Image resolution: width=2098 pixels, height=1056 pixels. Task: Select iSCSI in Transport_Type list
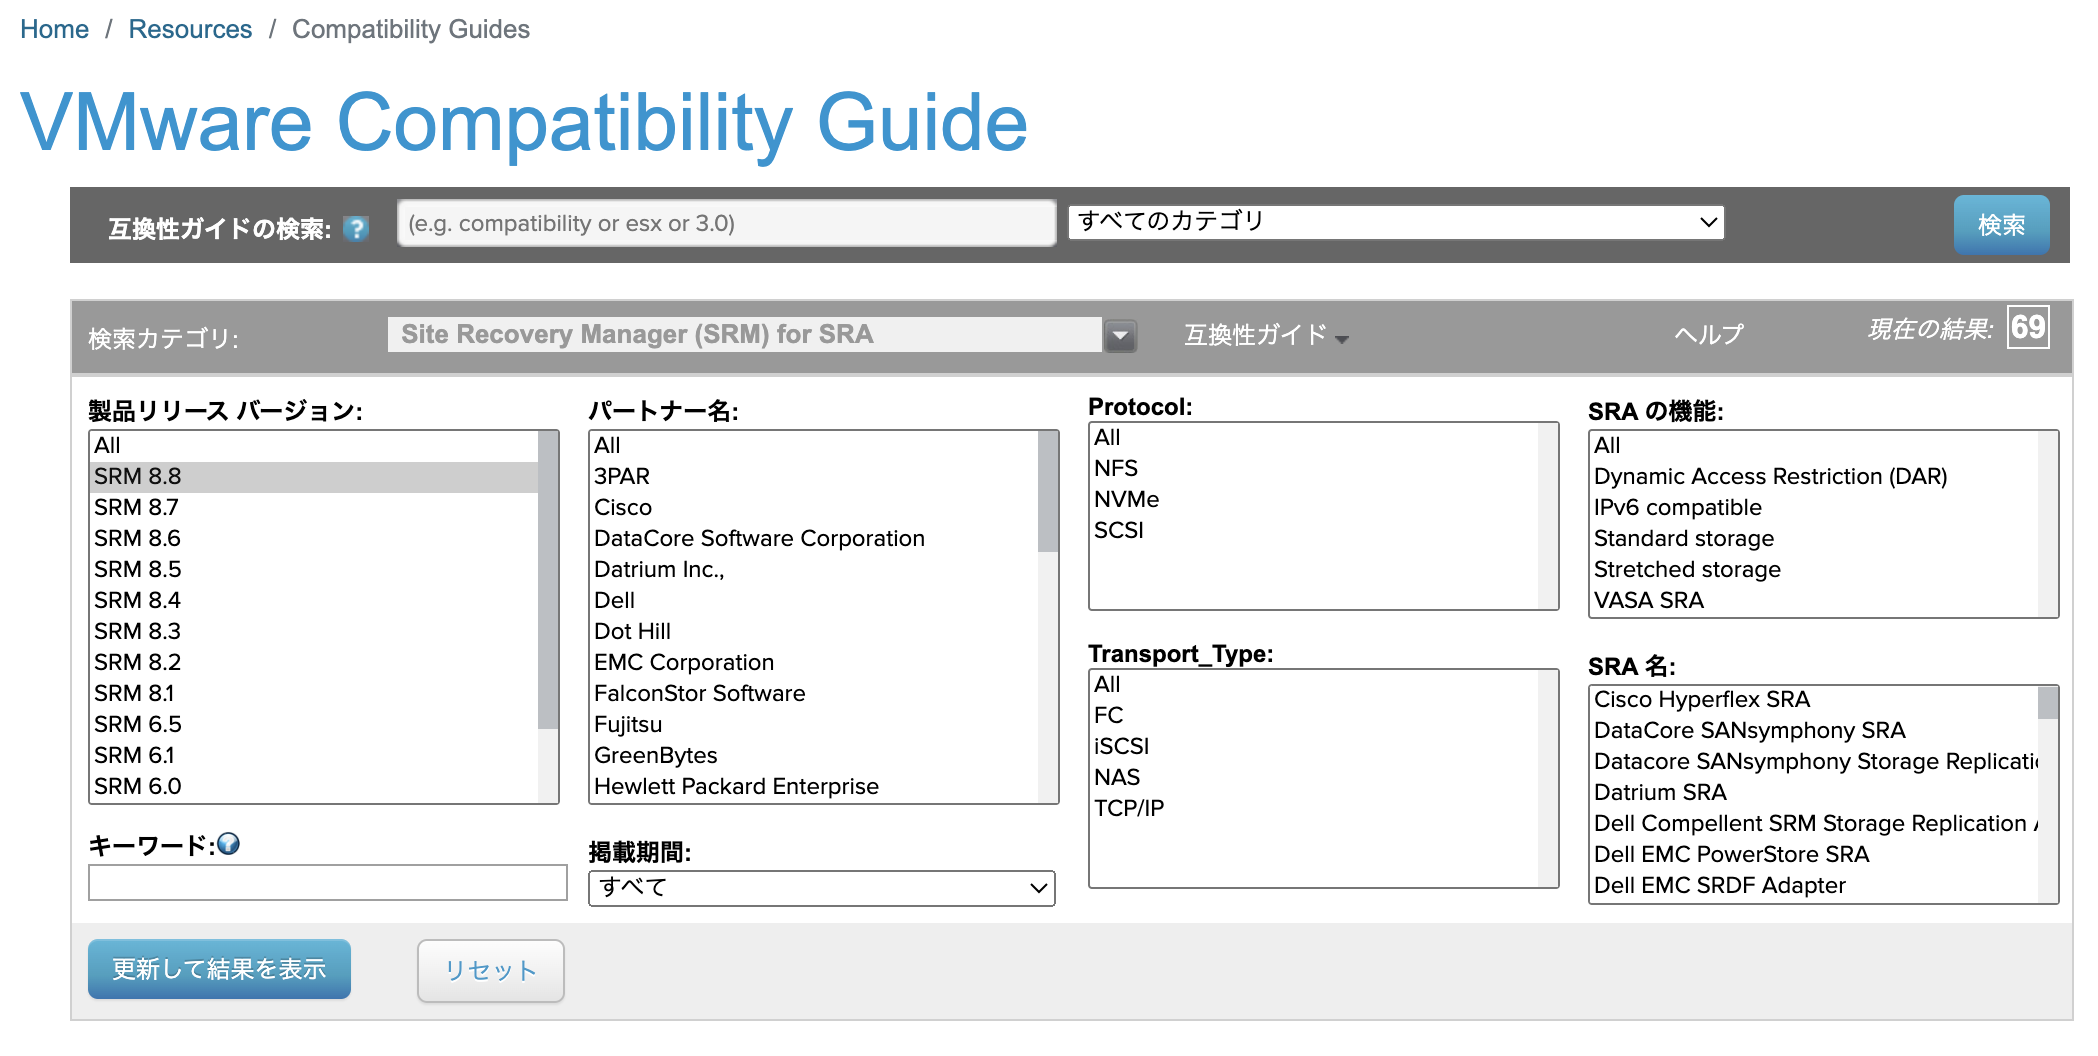click(1314, 746)
